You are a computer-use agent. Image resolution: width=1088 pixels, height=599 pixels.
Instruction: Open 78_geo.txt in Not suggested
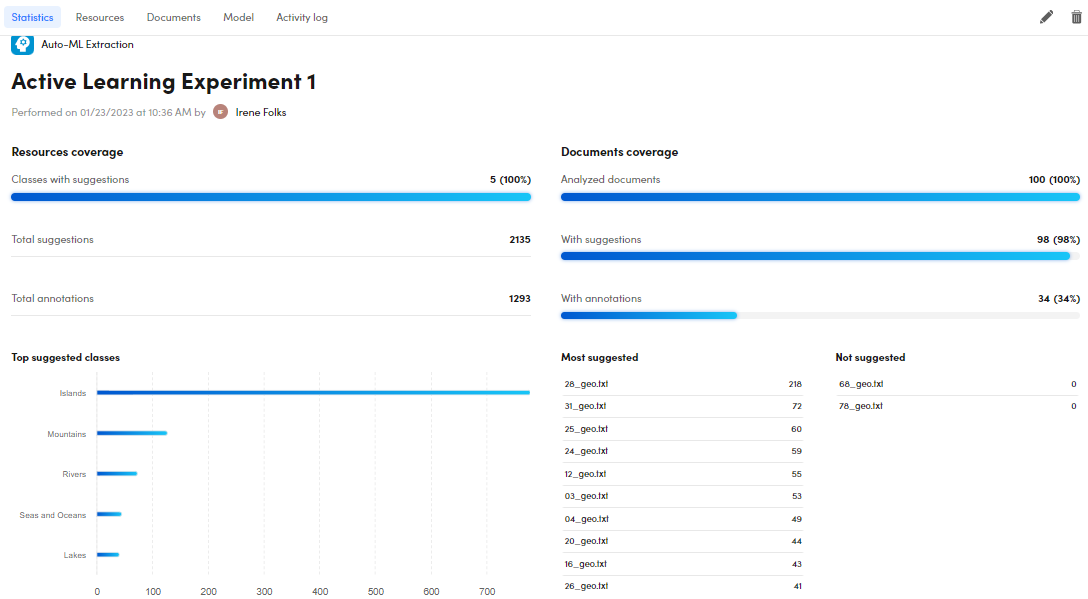(860, 406)
